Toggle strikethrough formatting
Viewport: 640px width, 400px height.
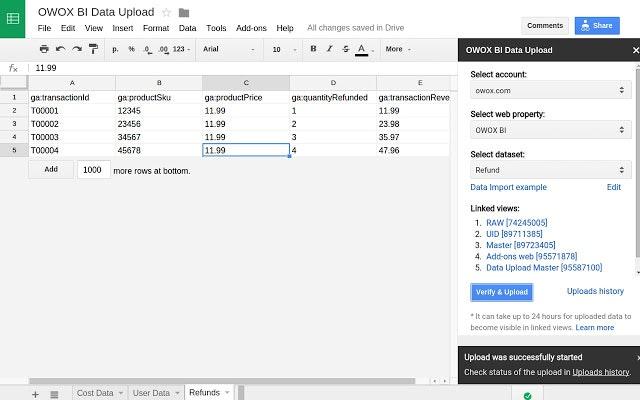pyautogui.click(x=346, y=49)
